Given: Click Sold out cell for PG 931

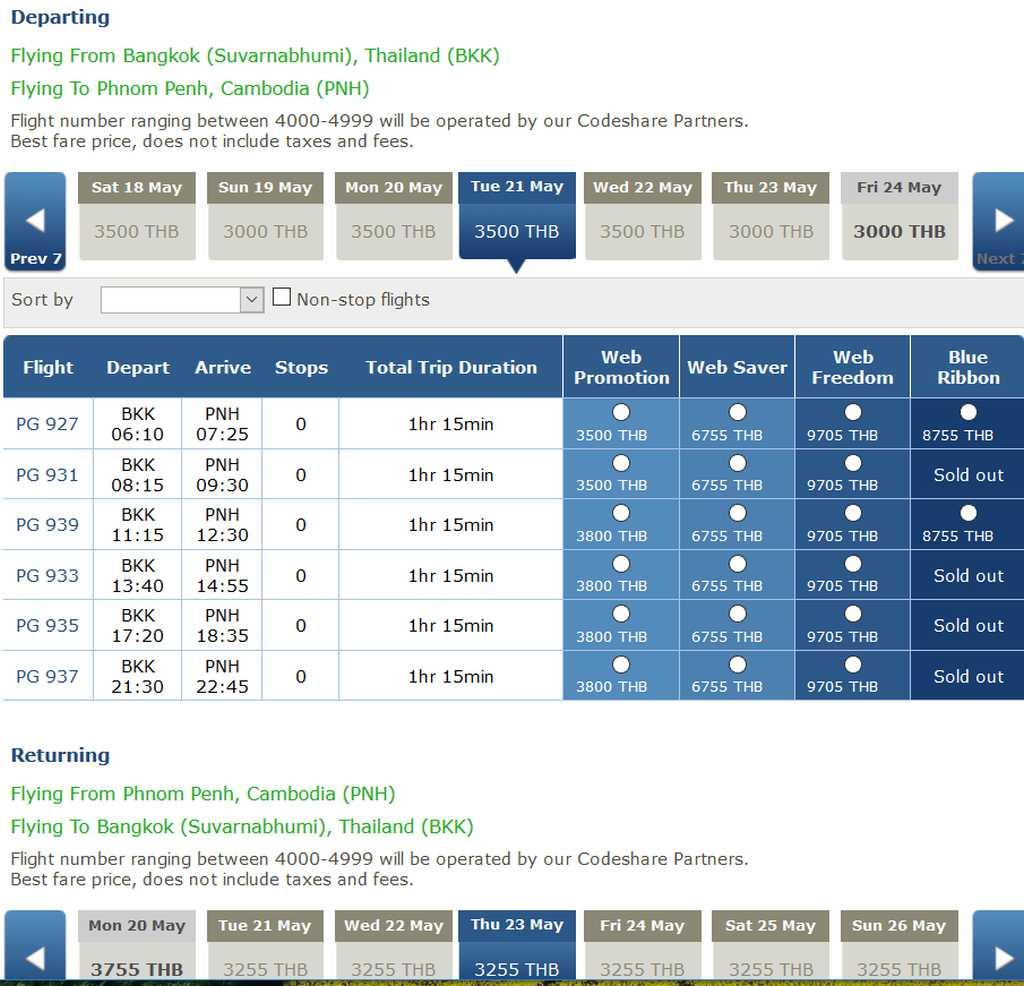Looking at the screenshot, I should click(968, 475).
